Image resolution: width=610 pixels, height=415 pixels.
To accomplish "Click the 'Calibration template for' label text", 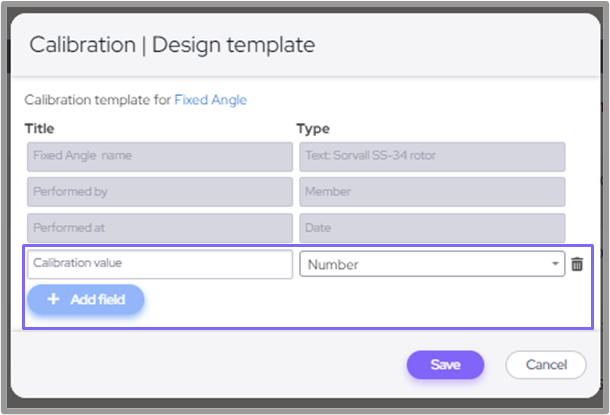I will pos(97,100).
